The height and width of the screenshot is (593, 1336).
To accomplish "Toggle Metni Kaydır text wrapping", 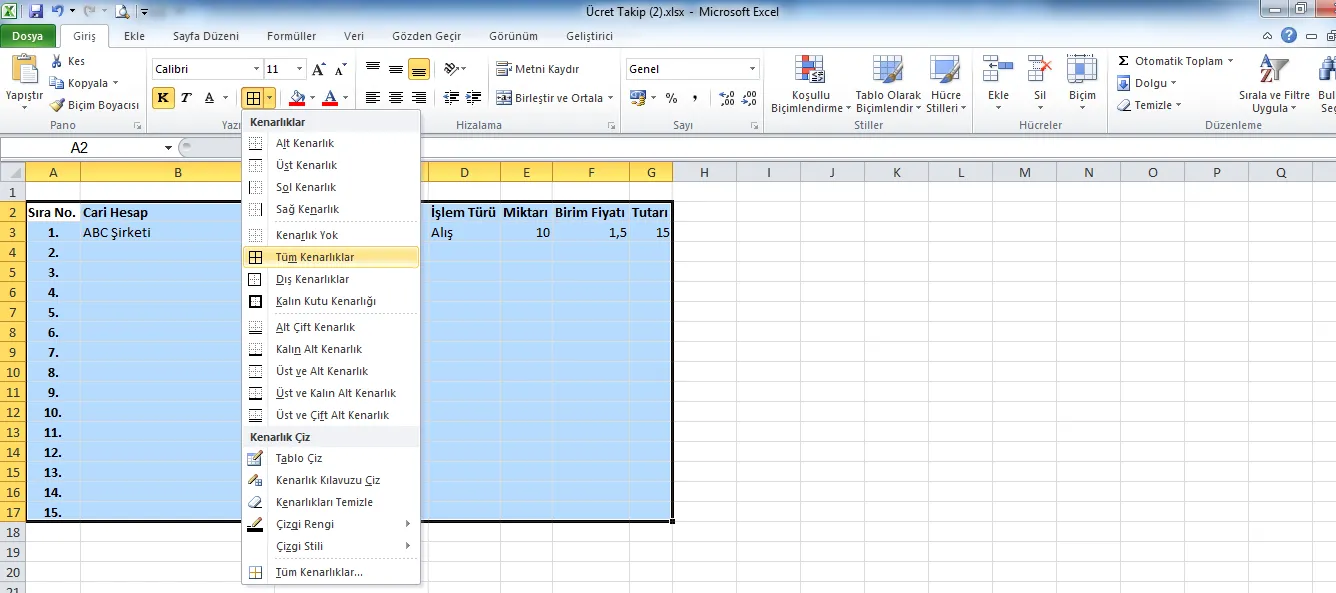I will pos(538,69).
